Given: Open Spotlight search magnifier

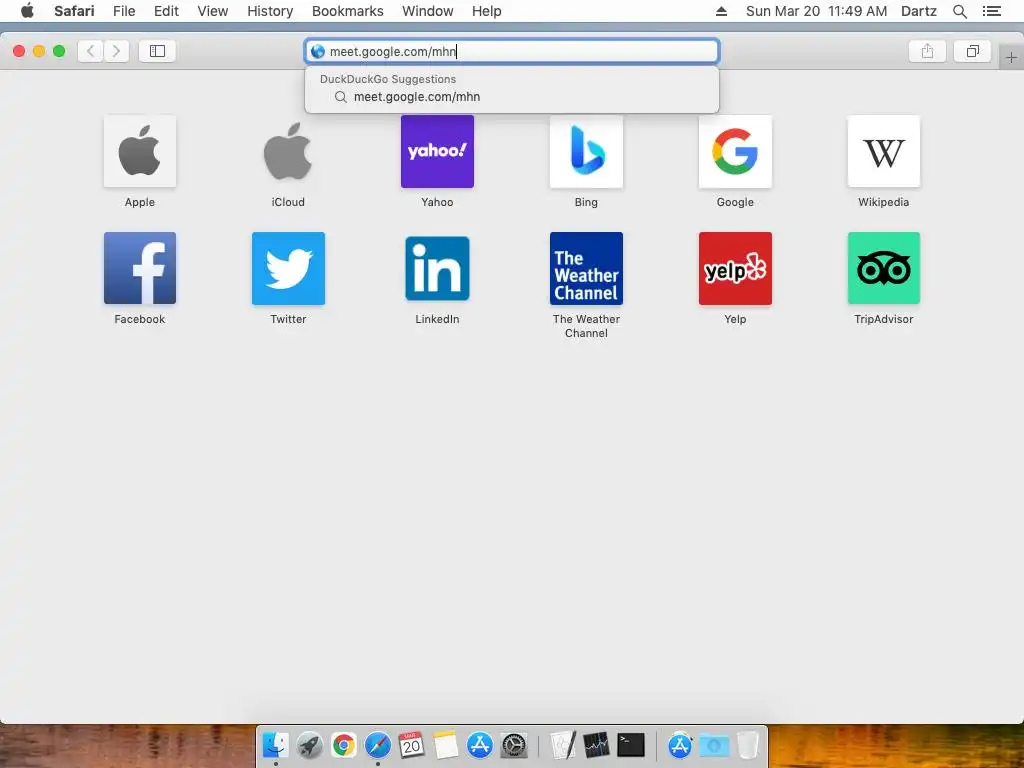Looking at the screenshot, I should 960,11.
